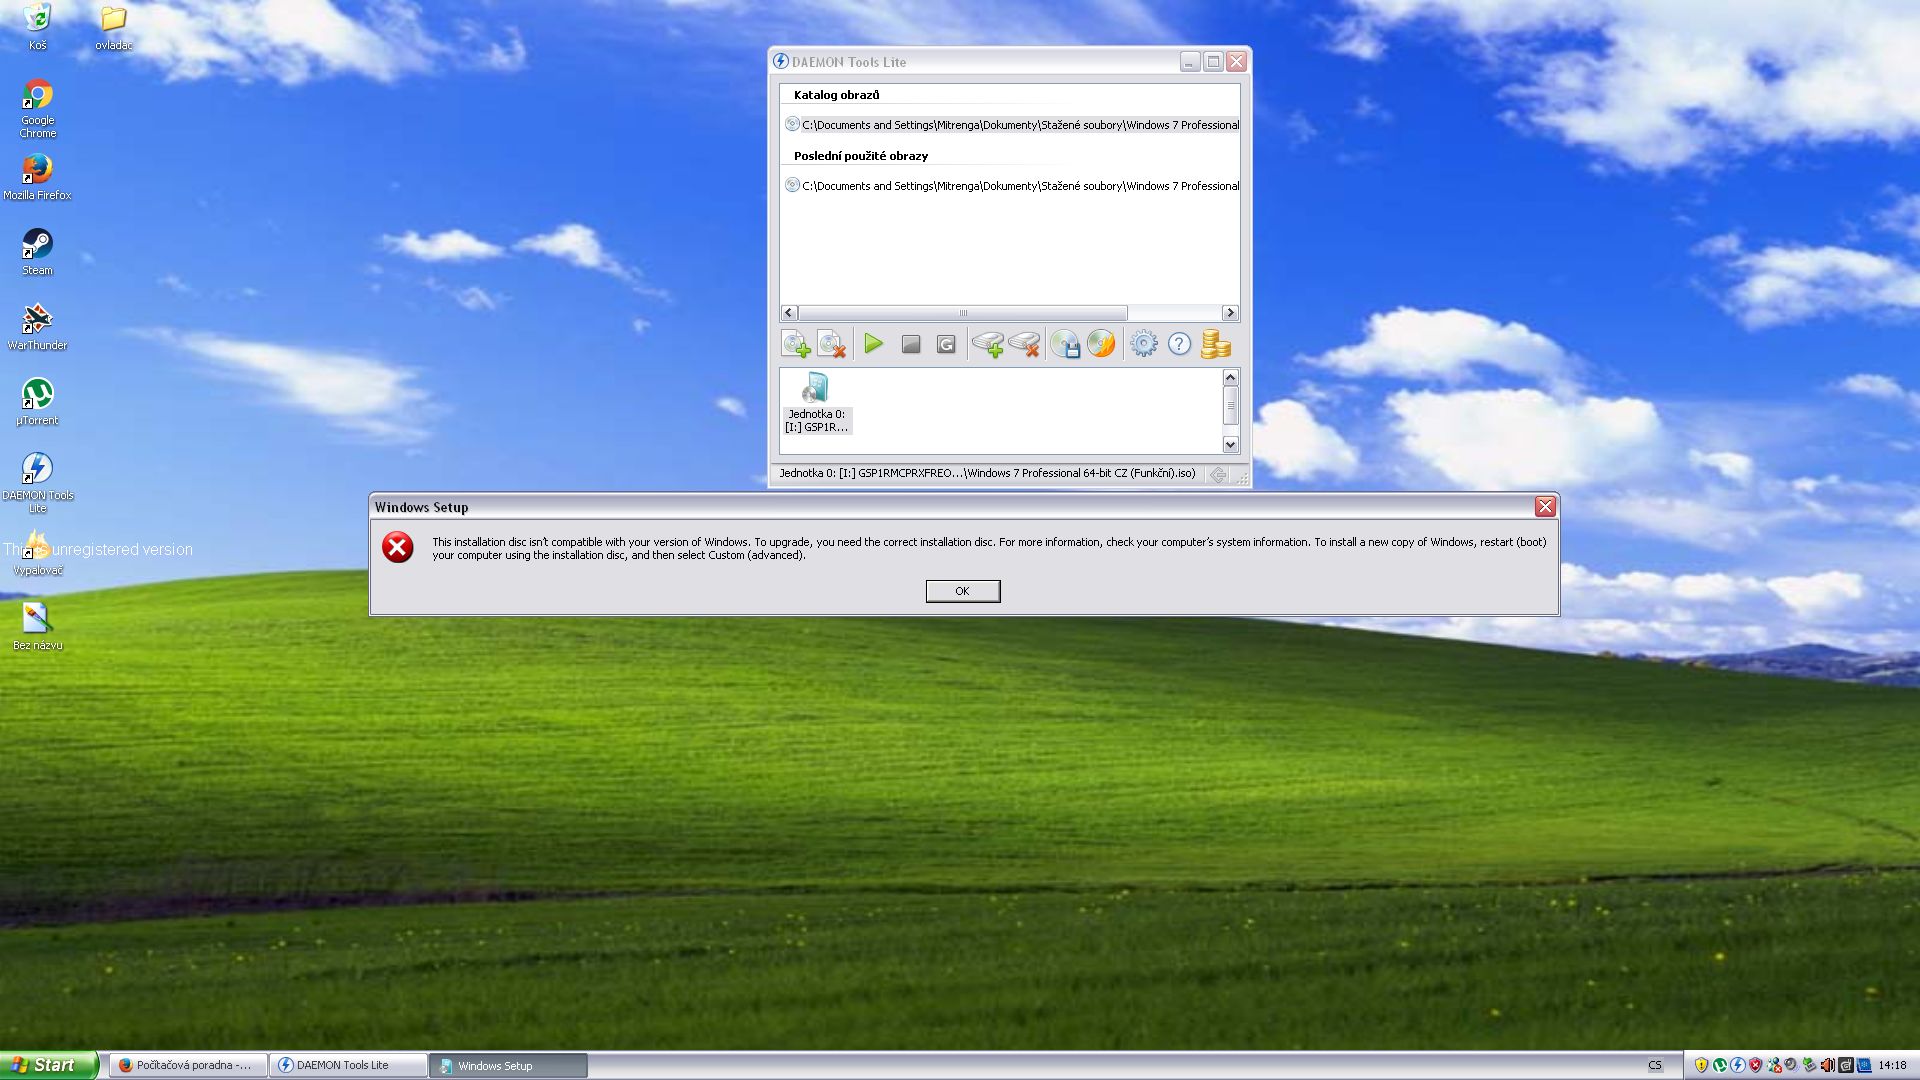
Task: Click the Remove virtual drive icon
Action: (1024, 345)
